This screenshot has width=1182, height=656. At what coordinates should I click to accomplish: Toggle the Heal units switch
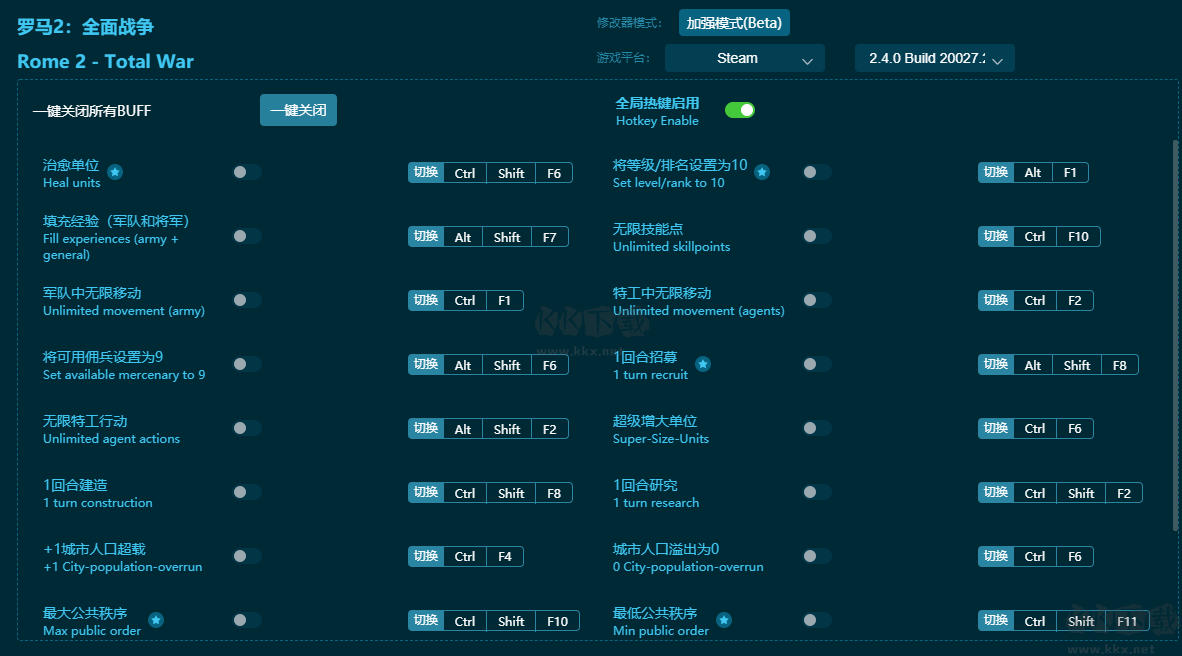247,172
